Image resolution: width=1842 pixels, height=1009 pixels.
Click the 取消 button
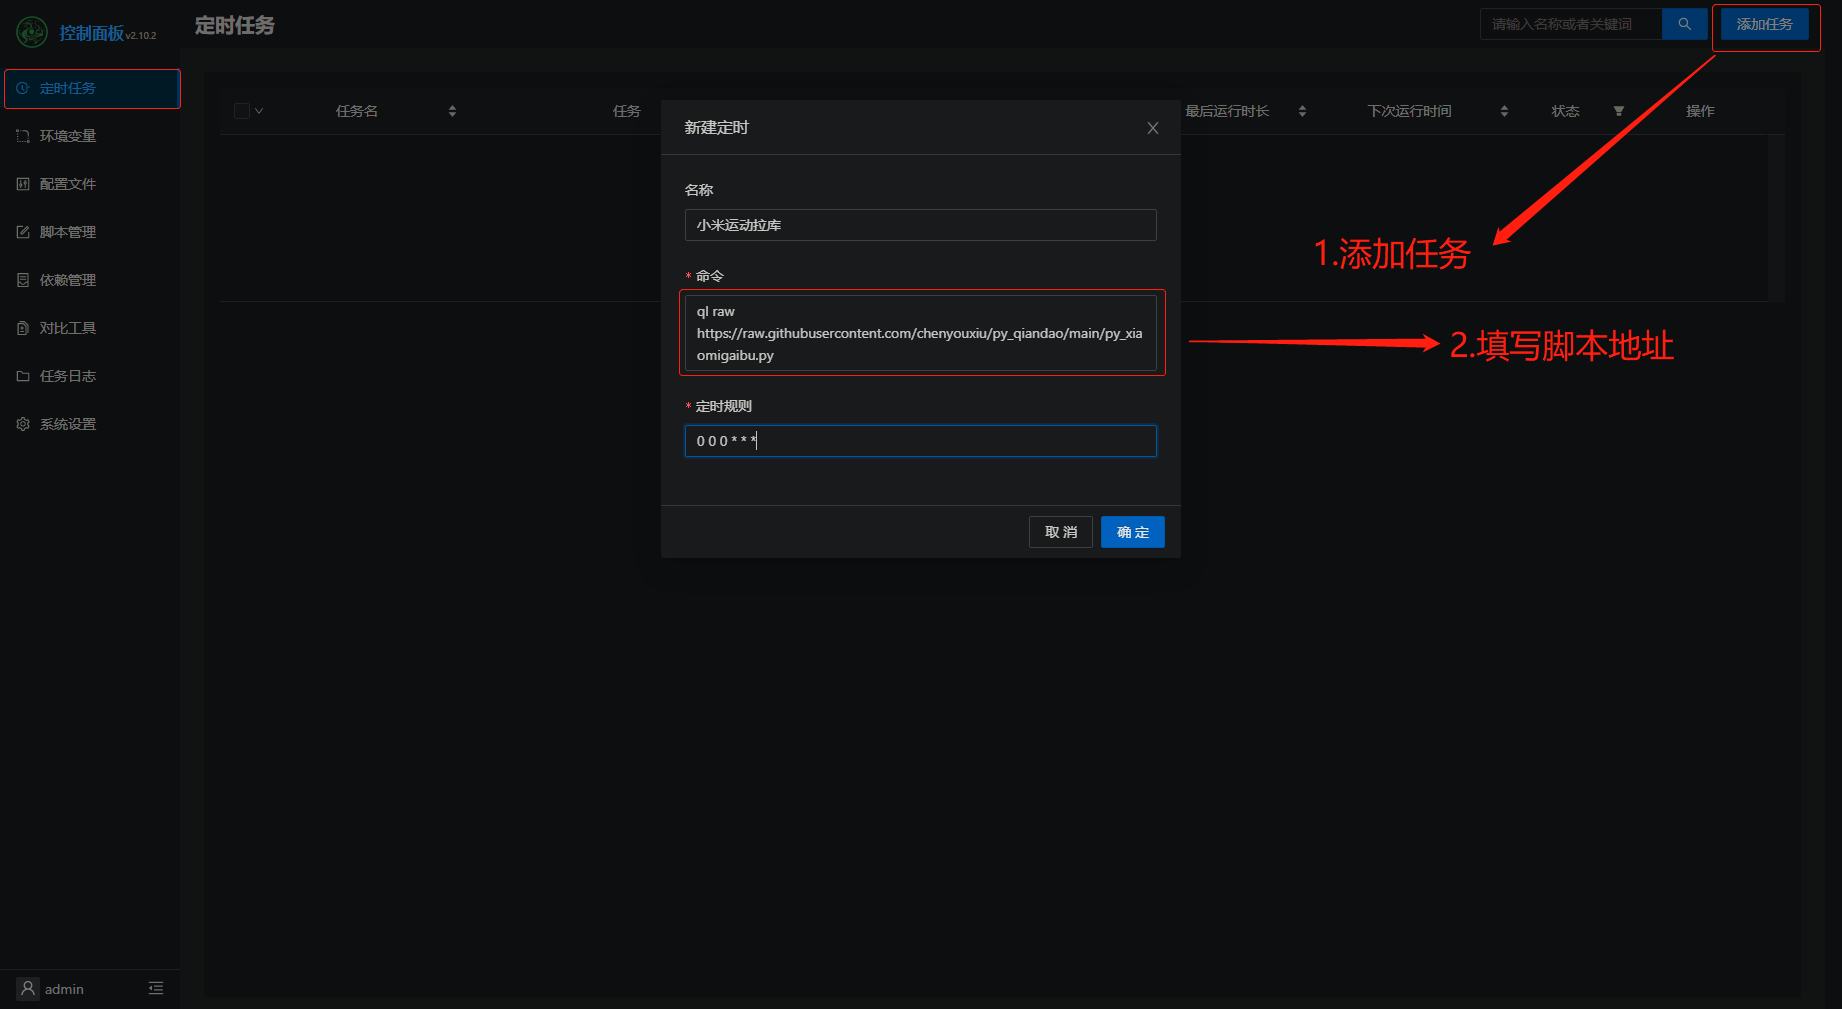[x=1061, y=532]
